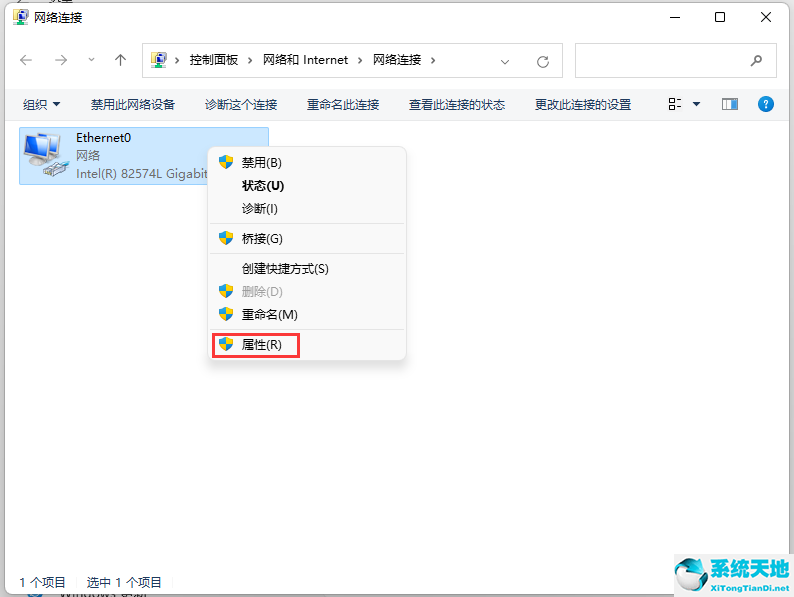The height and width of the screenshot is (597, 794).
Task: Click the Forward navigation arrow
Action: pyautogui.click(x=60, y=60)
